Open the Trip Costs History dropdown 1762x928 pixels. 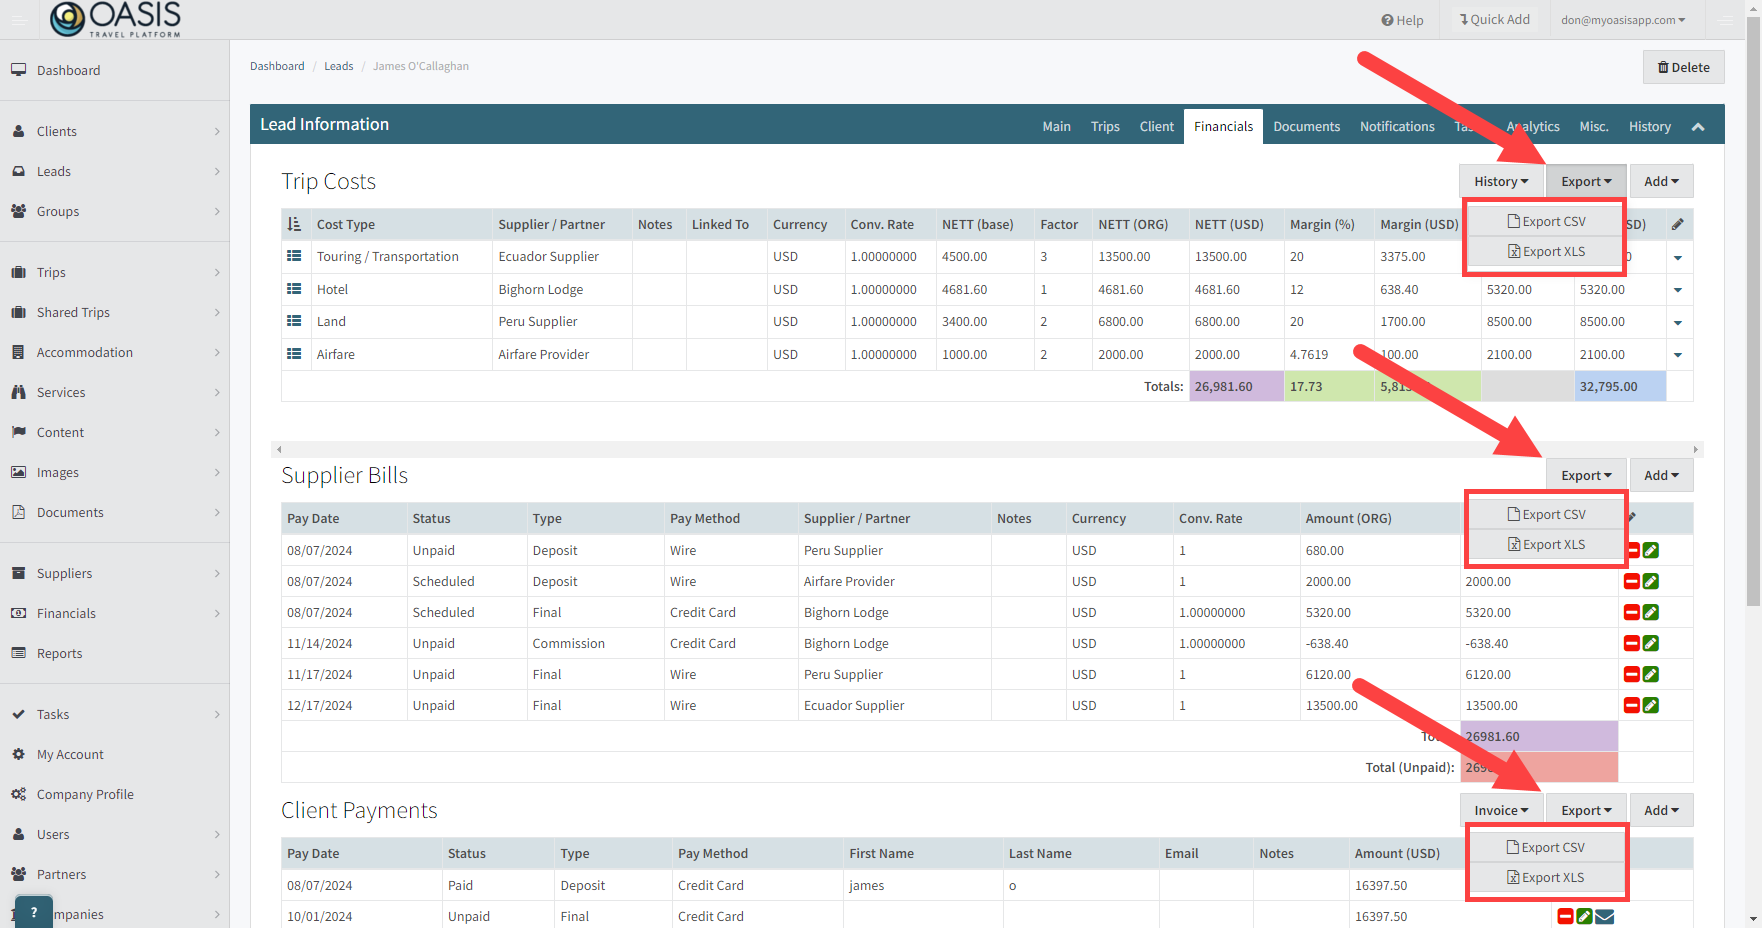[x=1501, y=181]
